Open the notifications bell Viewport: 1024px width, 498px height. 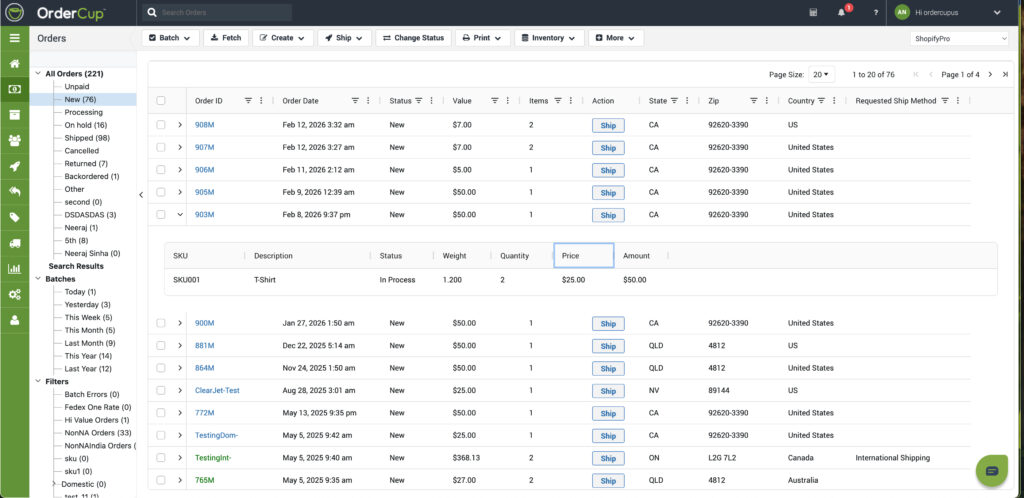click(x=841, y=13)
